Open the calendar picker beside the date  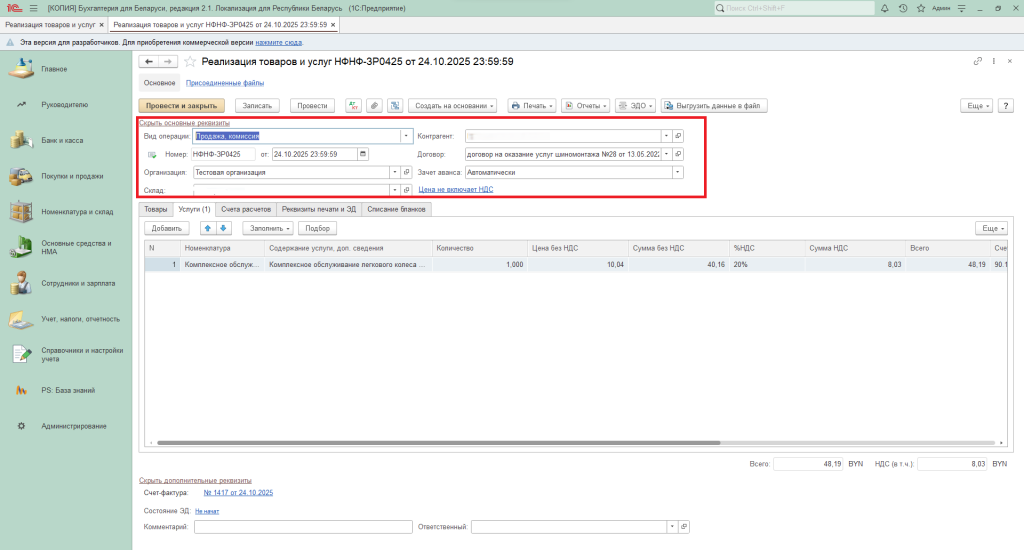[x=363, y=154]
